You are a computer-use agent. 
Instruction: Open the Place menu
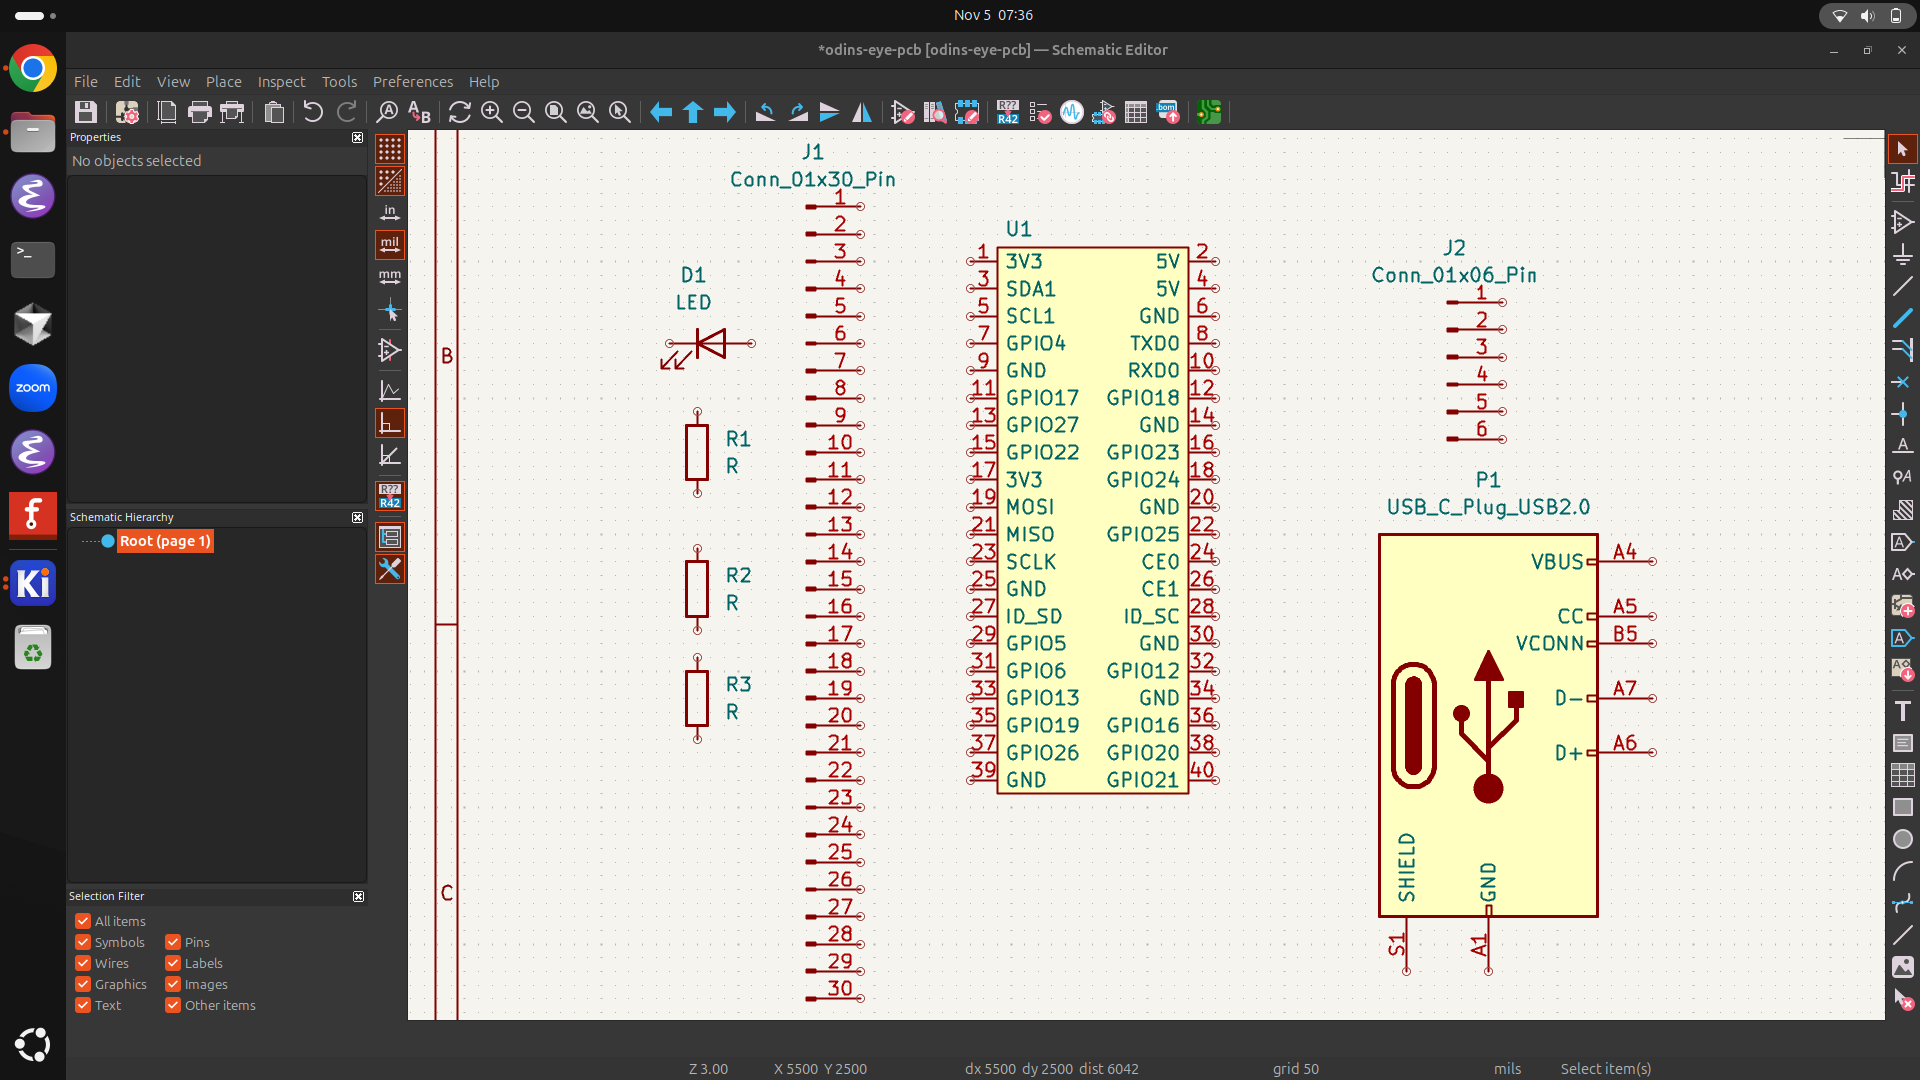pos(223,81)
